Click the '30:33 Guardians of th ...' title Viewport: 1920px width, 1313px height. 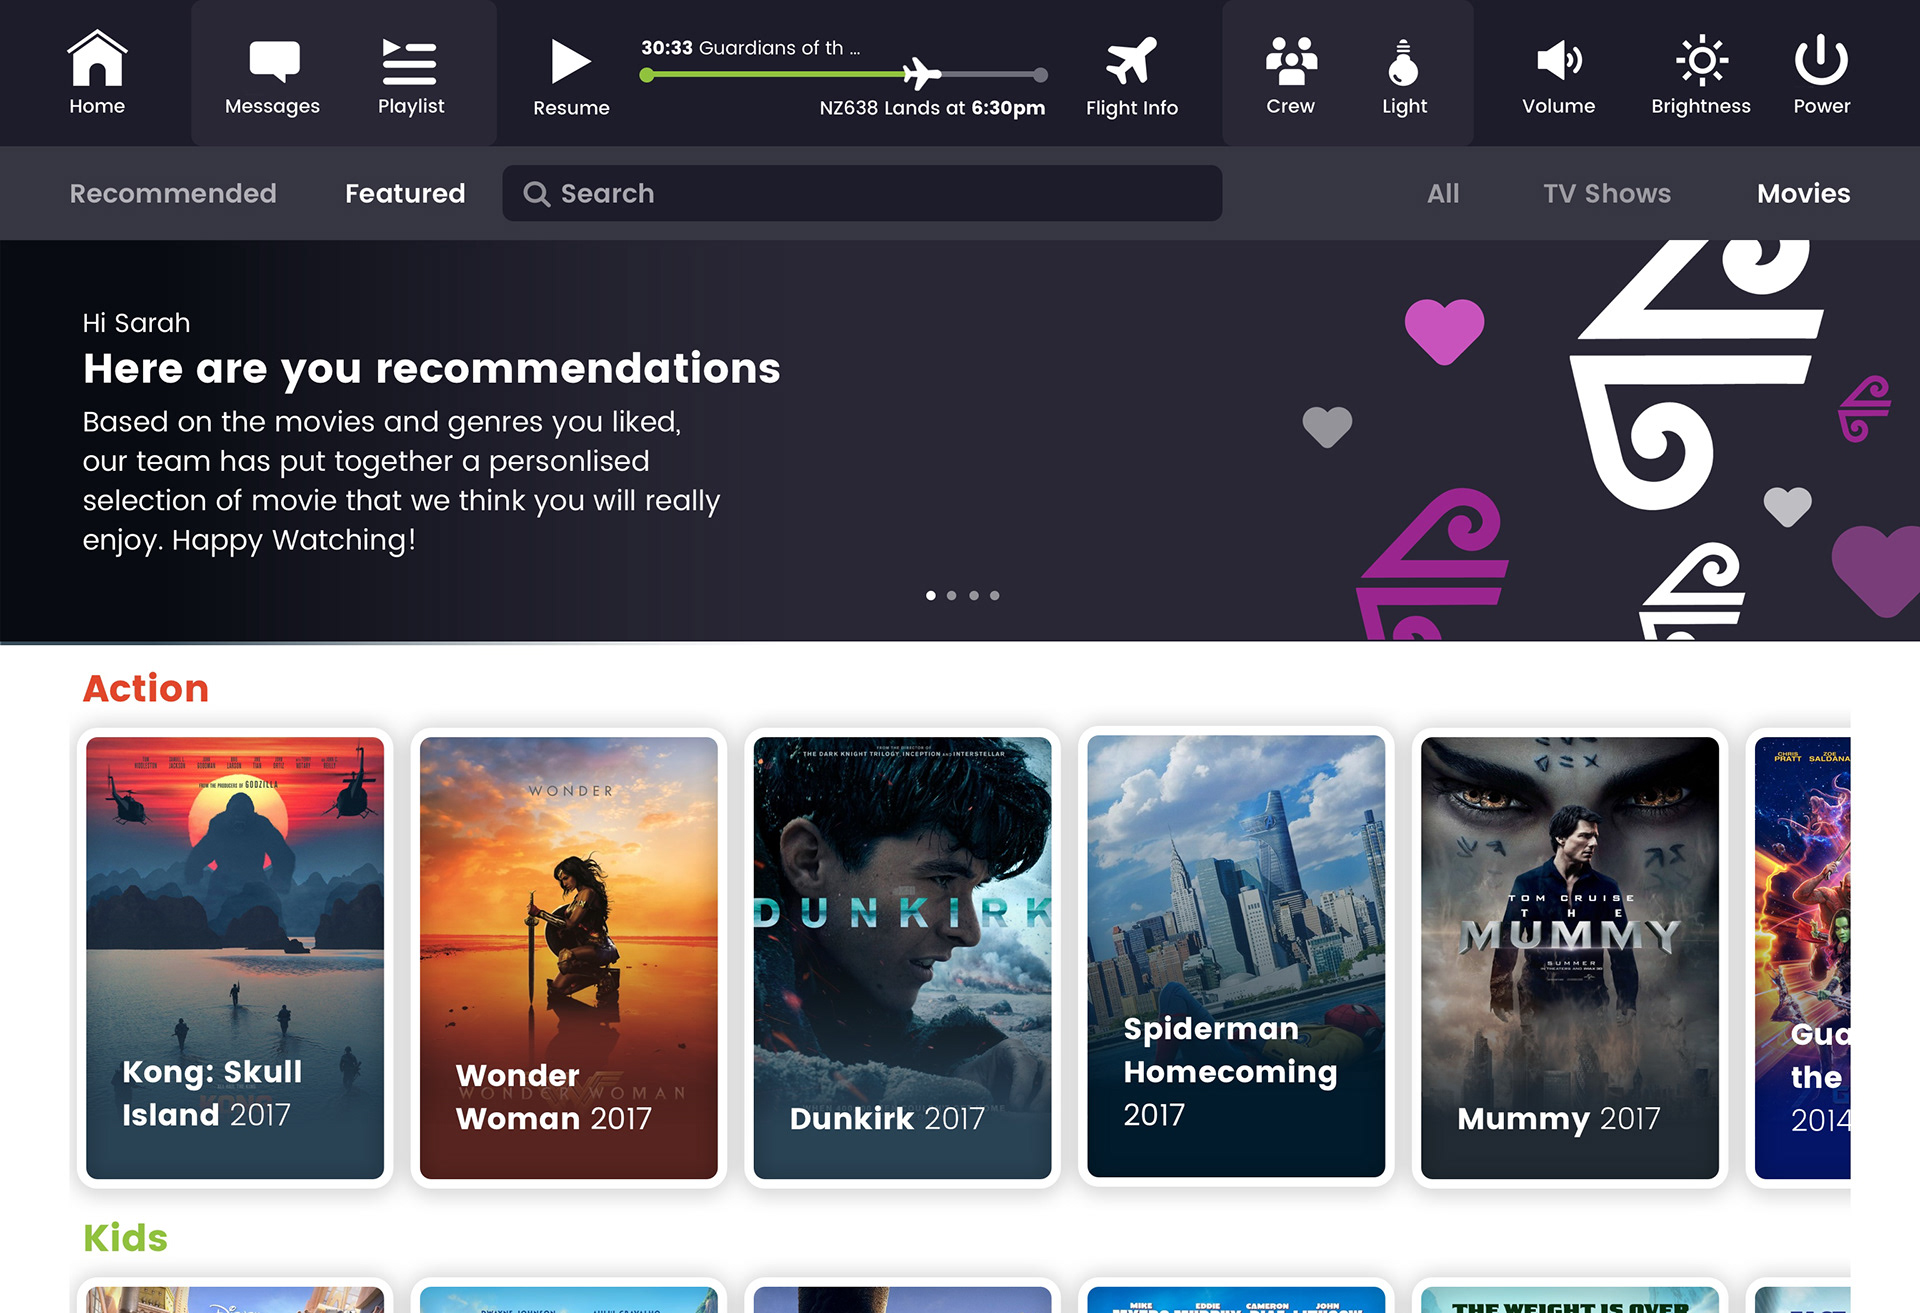(750, 48)
